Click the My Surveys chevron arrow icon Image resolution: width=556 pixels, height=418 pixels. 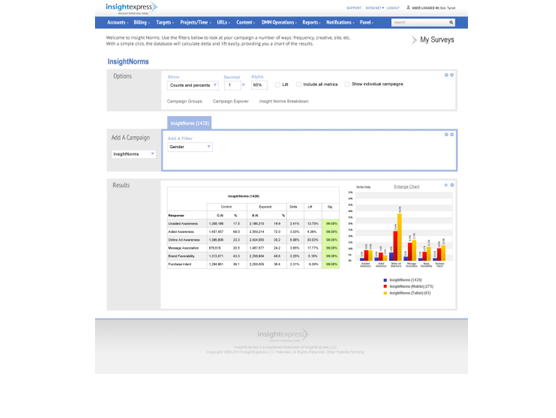click(414, 40)
